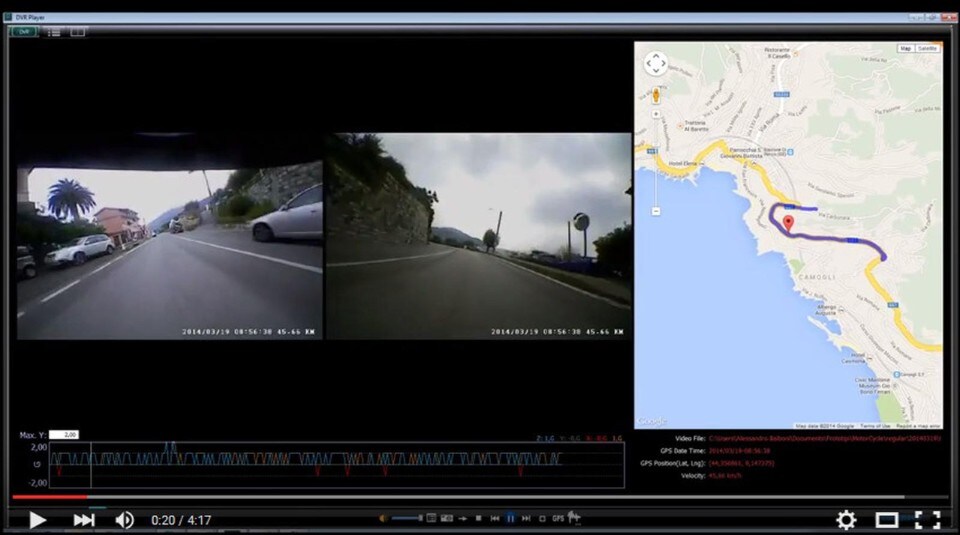This screenshot has width=960, height=535.
Task: Click the YouTube play button
Action: click(37, 519)
